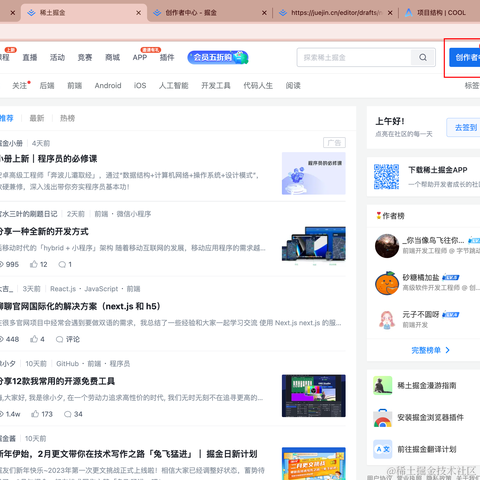Switch to the 项目结构 | COOL browser tab
The height and width of the screenshot is (480, 480).
(439, 13)
